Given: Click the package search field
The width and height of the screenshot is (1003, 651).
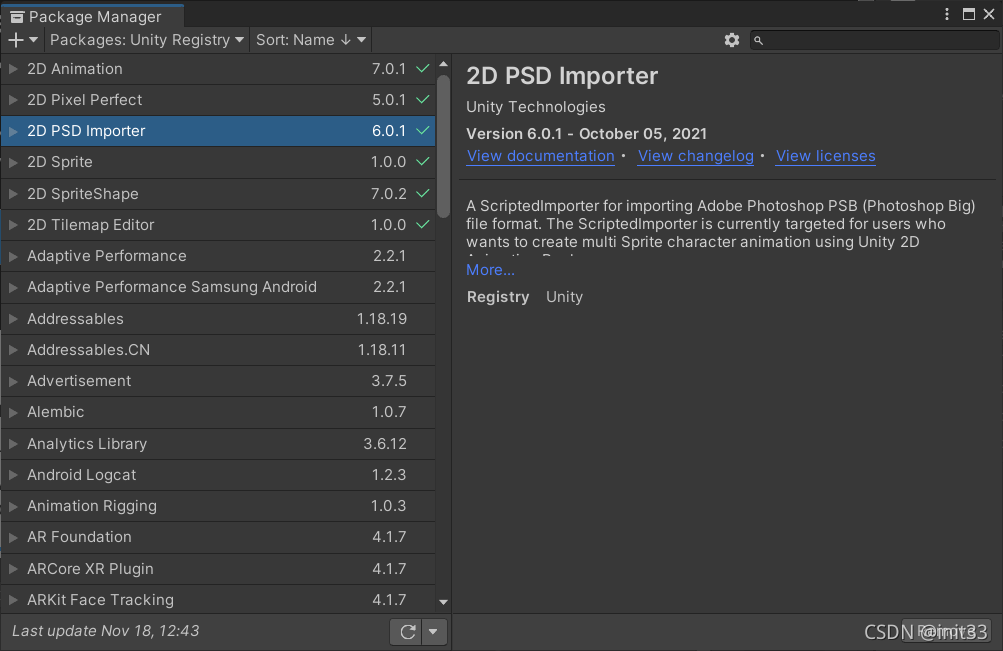Looking at the screenshot, I should tap(874, 40).
